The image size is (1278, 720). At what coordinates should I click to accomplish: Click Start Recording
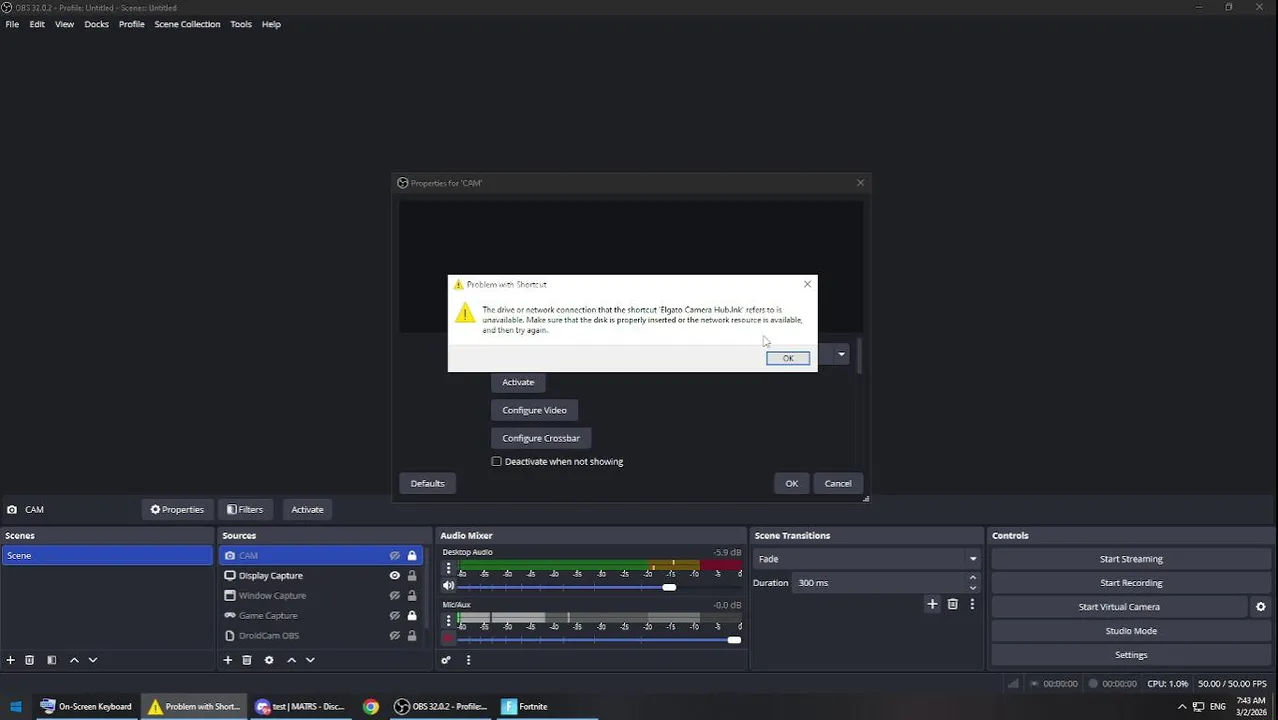[1131, 583]
